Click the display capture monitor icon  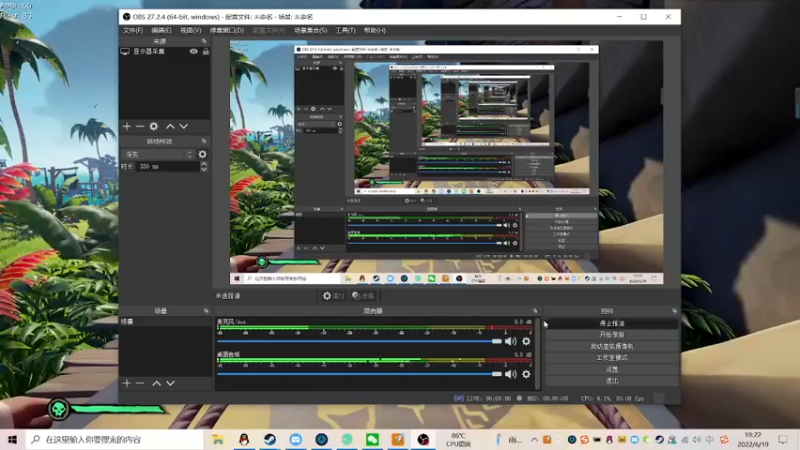(125, 52)
